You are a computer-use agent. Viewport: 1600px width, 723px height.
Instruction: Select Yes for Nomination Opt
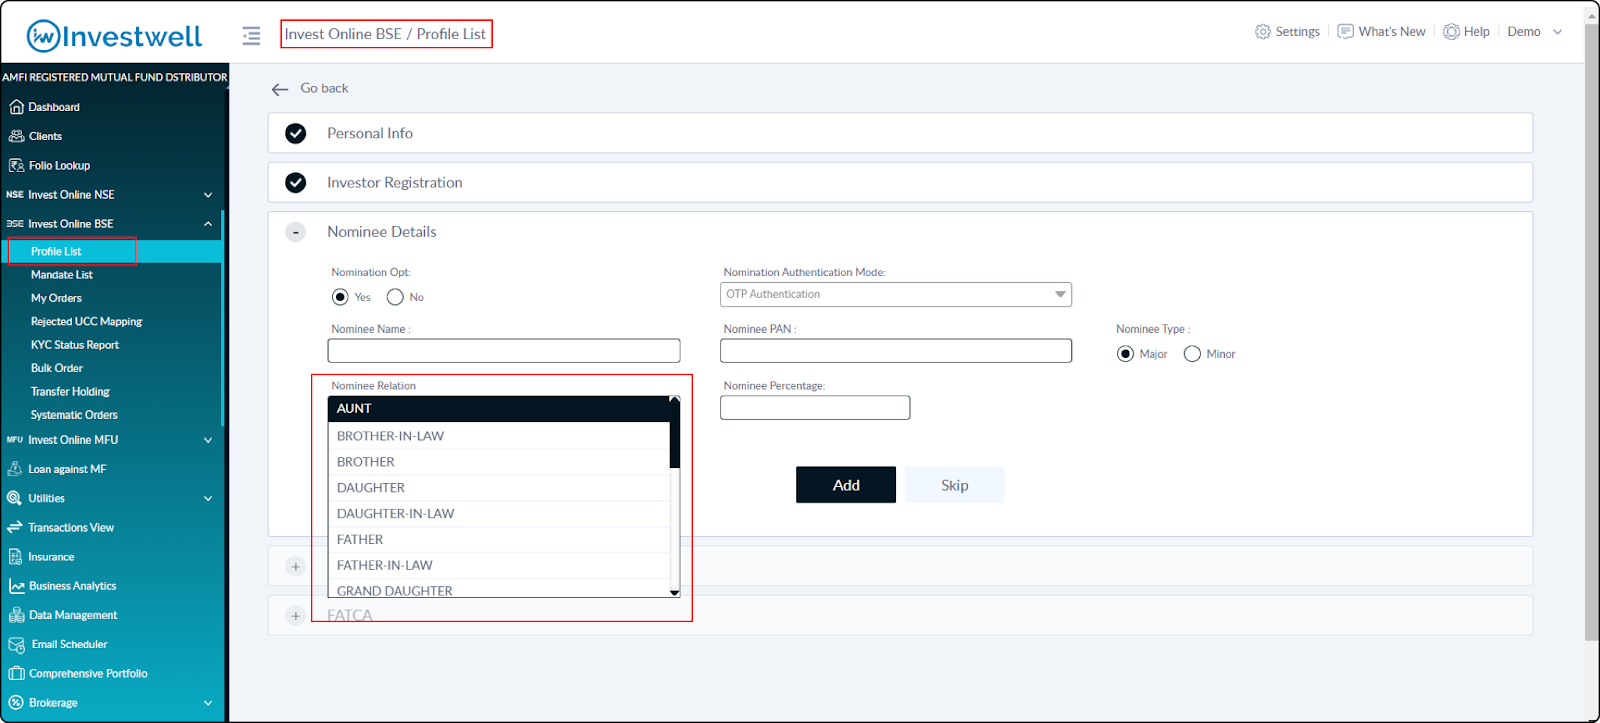point(340,297)
